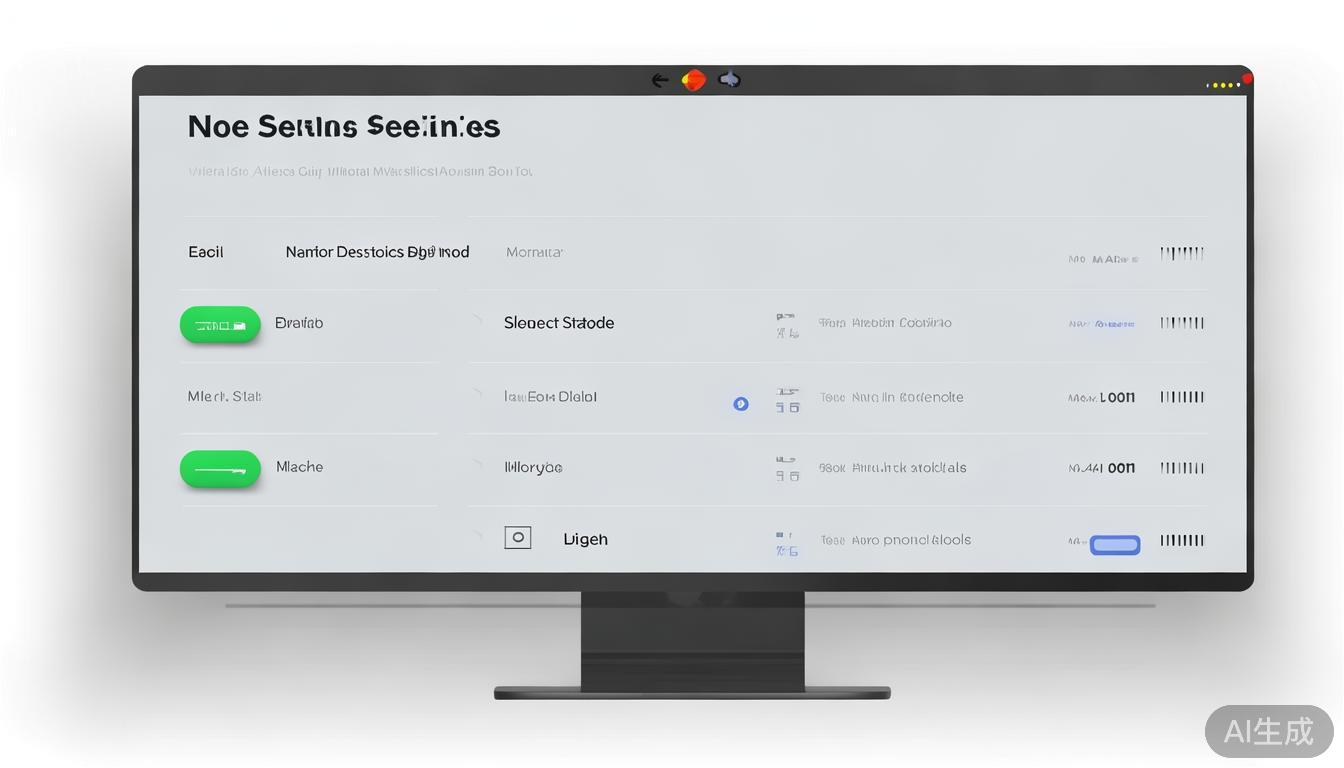Image resolution: width=1344 pixels, height=768 pixels.
Task: Click the blue grid icon in the Ligeh row
Action: pos(787,544)
